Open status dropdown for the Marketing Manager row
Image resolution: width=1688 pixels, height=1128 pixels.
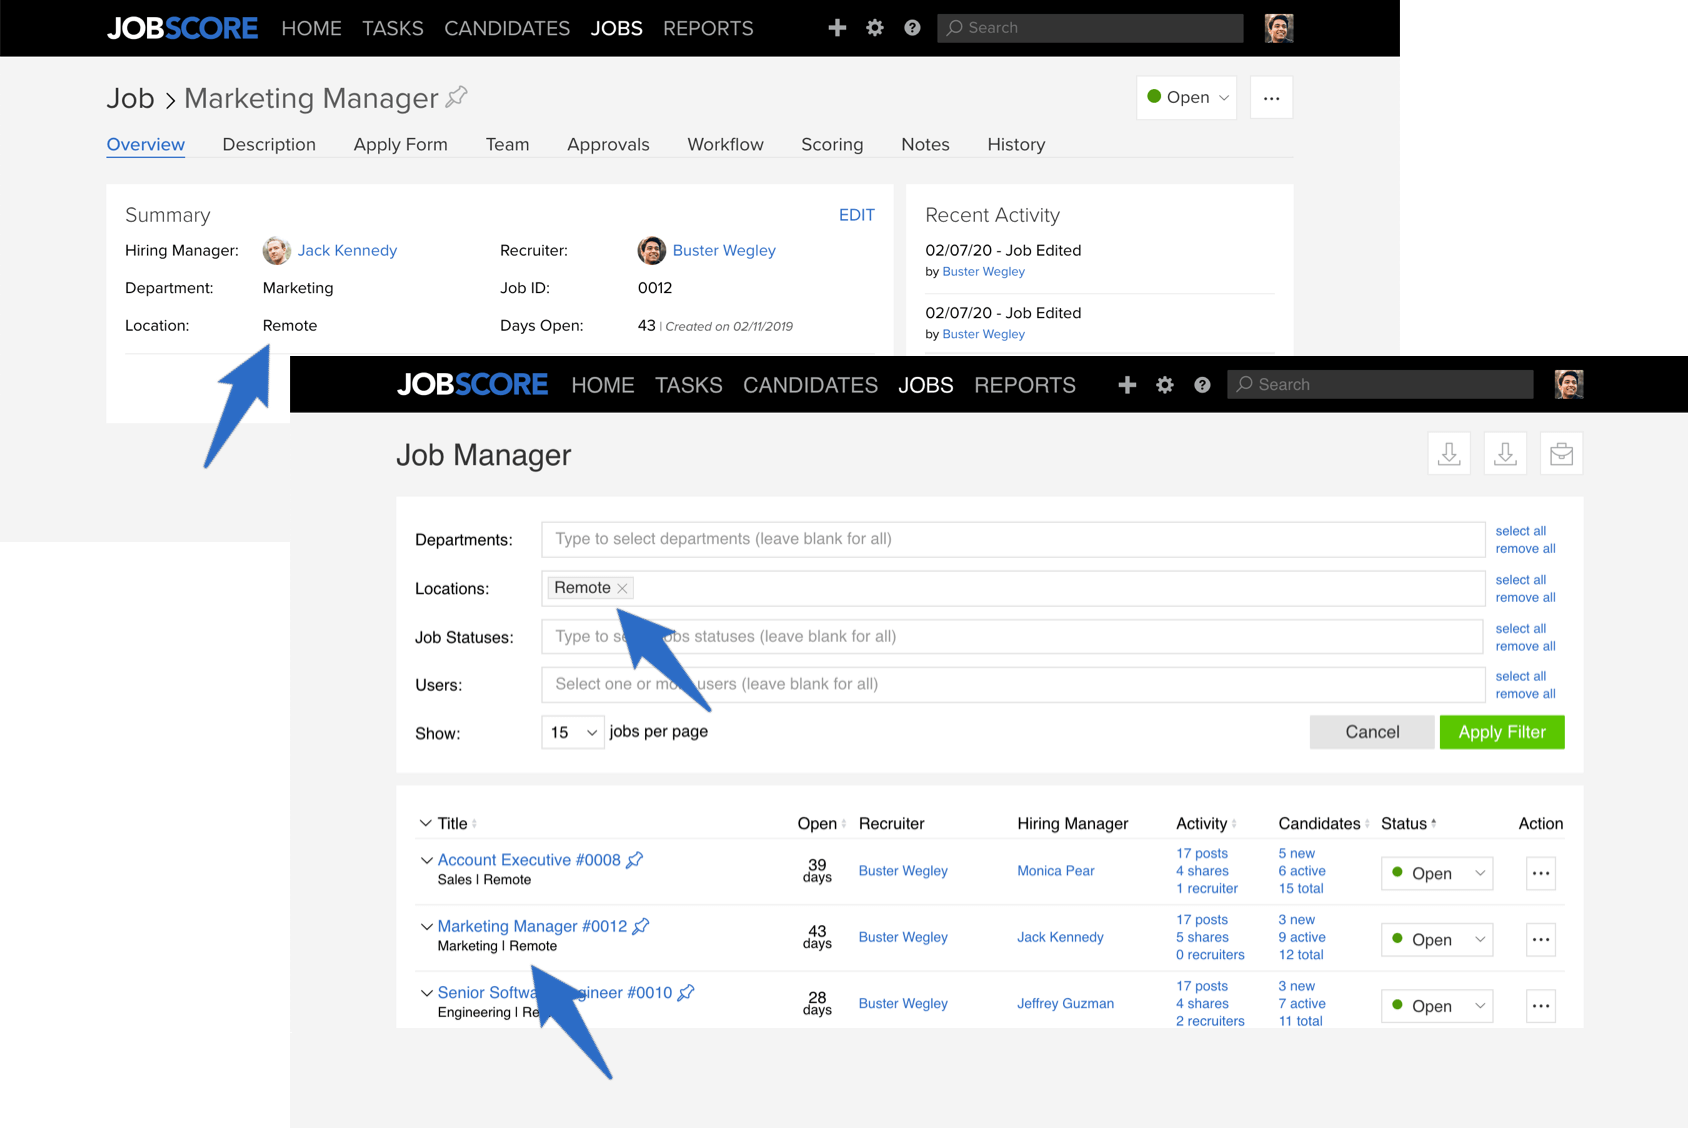coord(1437,939)
